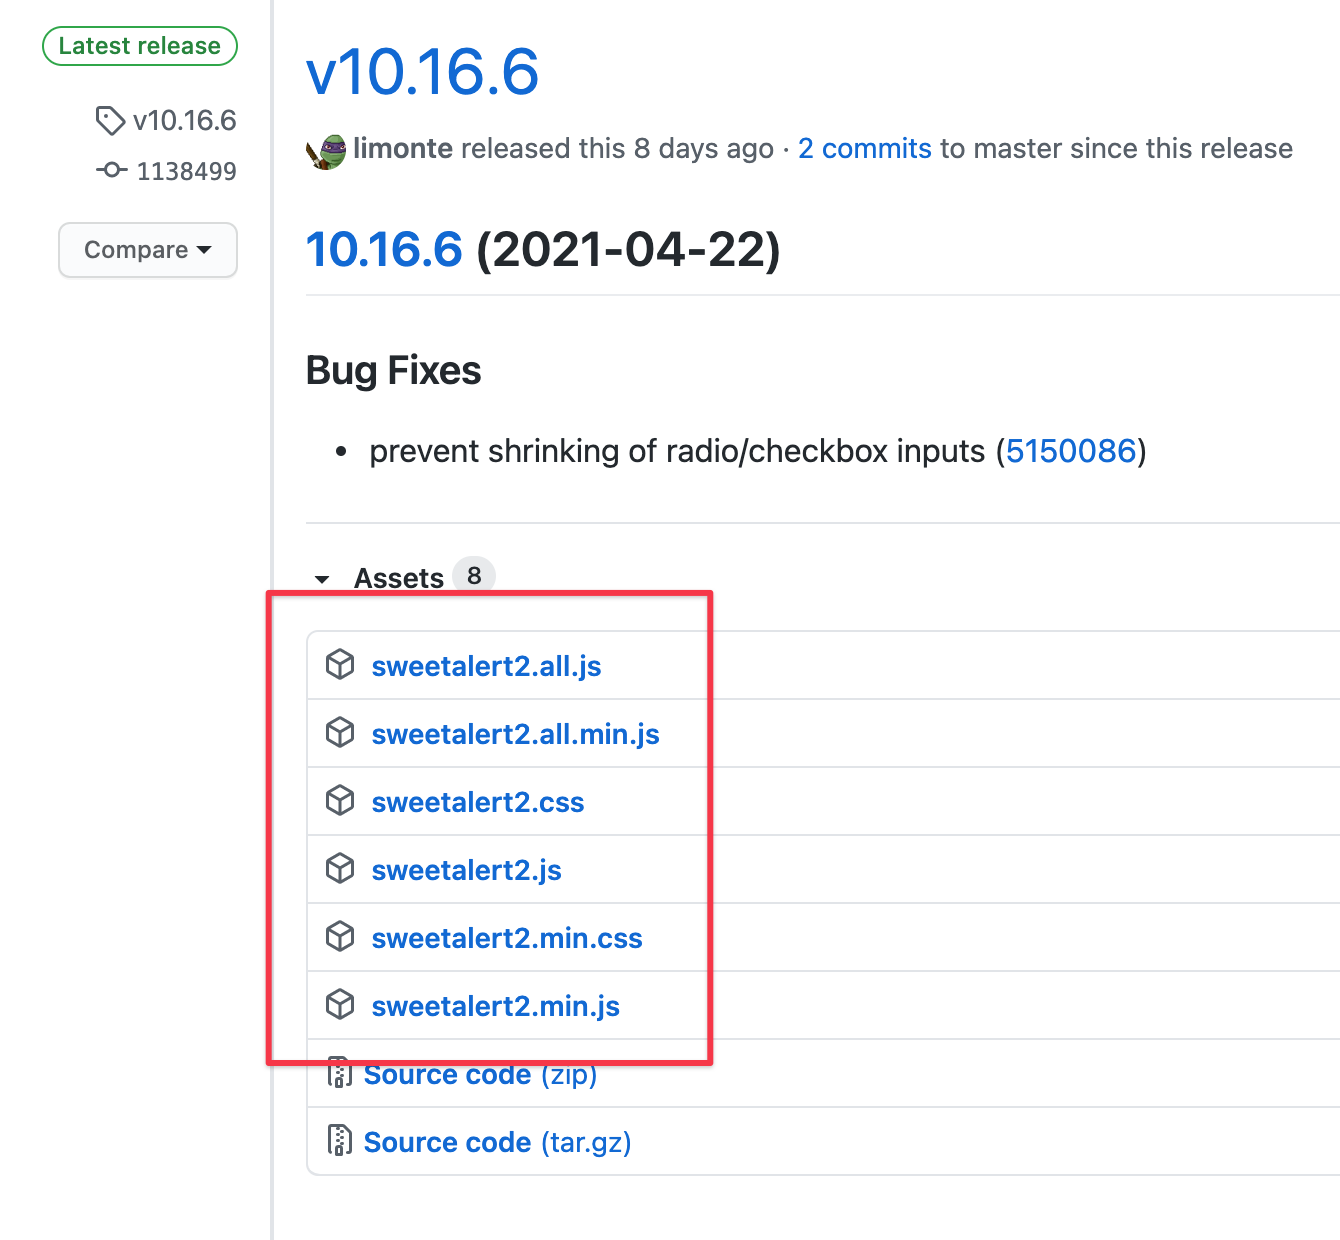
Task: Download sweetalert2.all.min.js asset
Action: (x=515, y=733)
